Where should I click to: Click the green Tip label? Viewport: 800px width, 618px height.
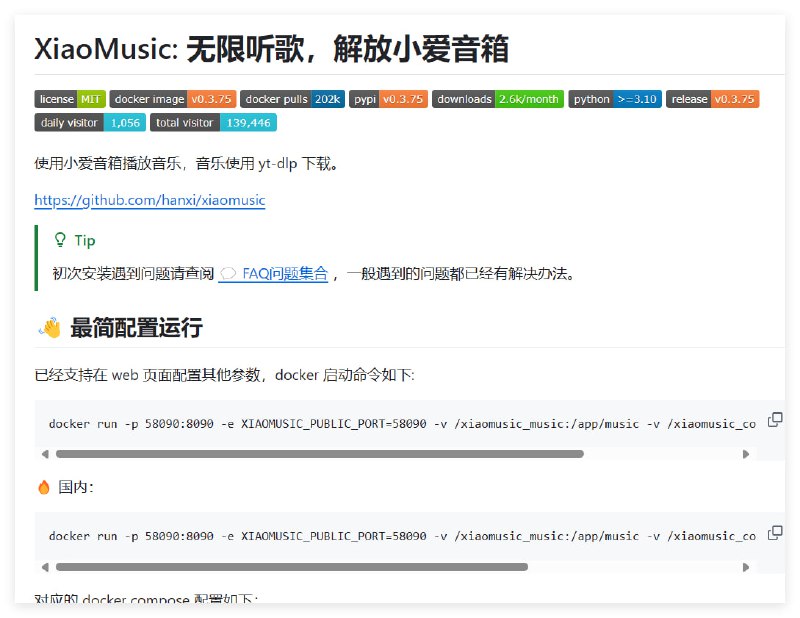tap(85, 240)
